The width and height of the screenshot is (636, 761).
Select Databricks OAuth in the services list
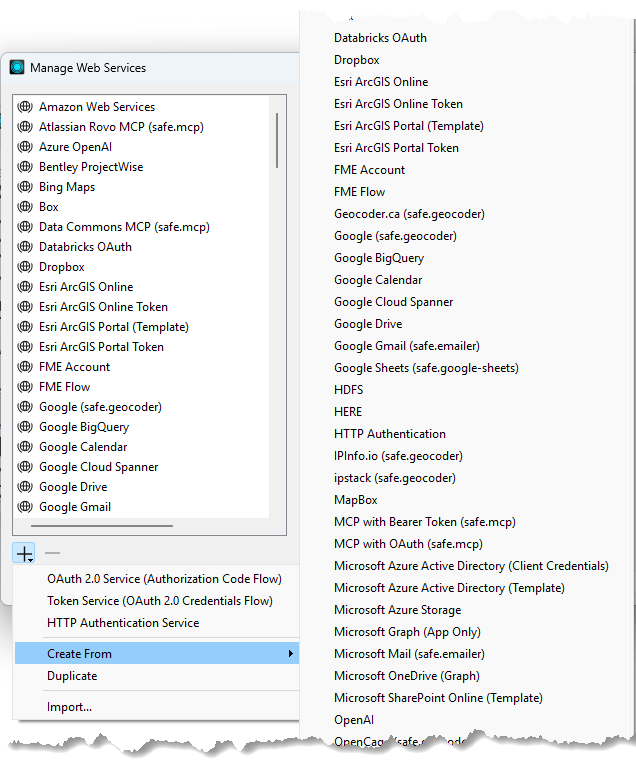point(85,247)
